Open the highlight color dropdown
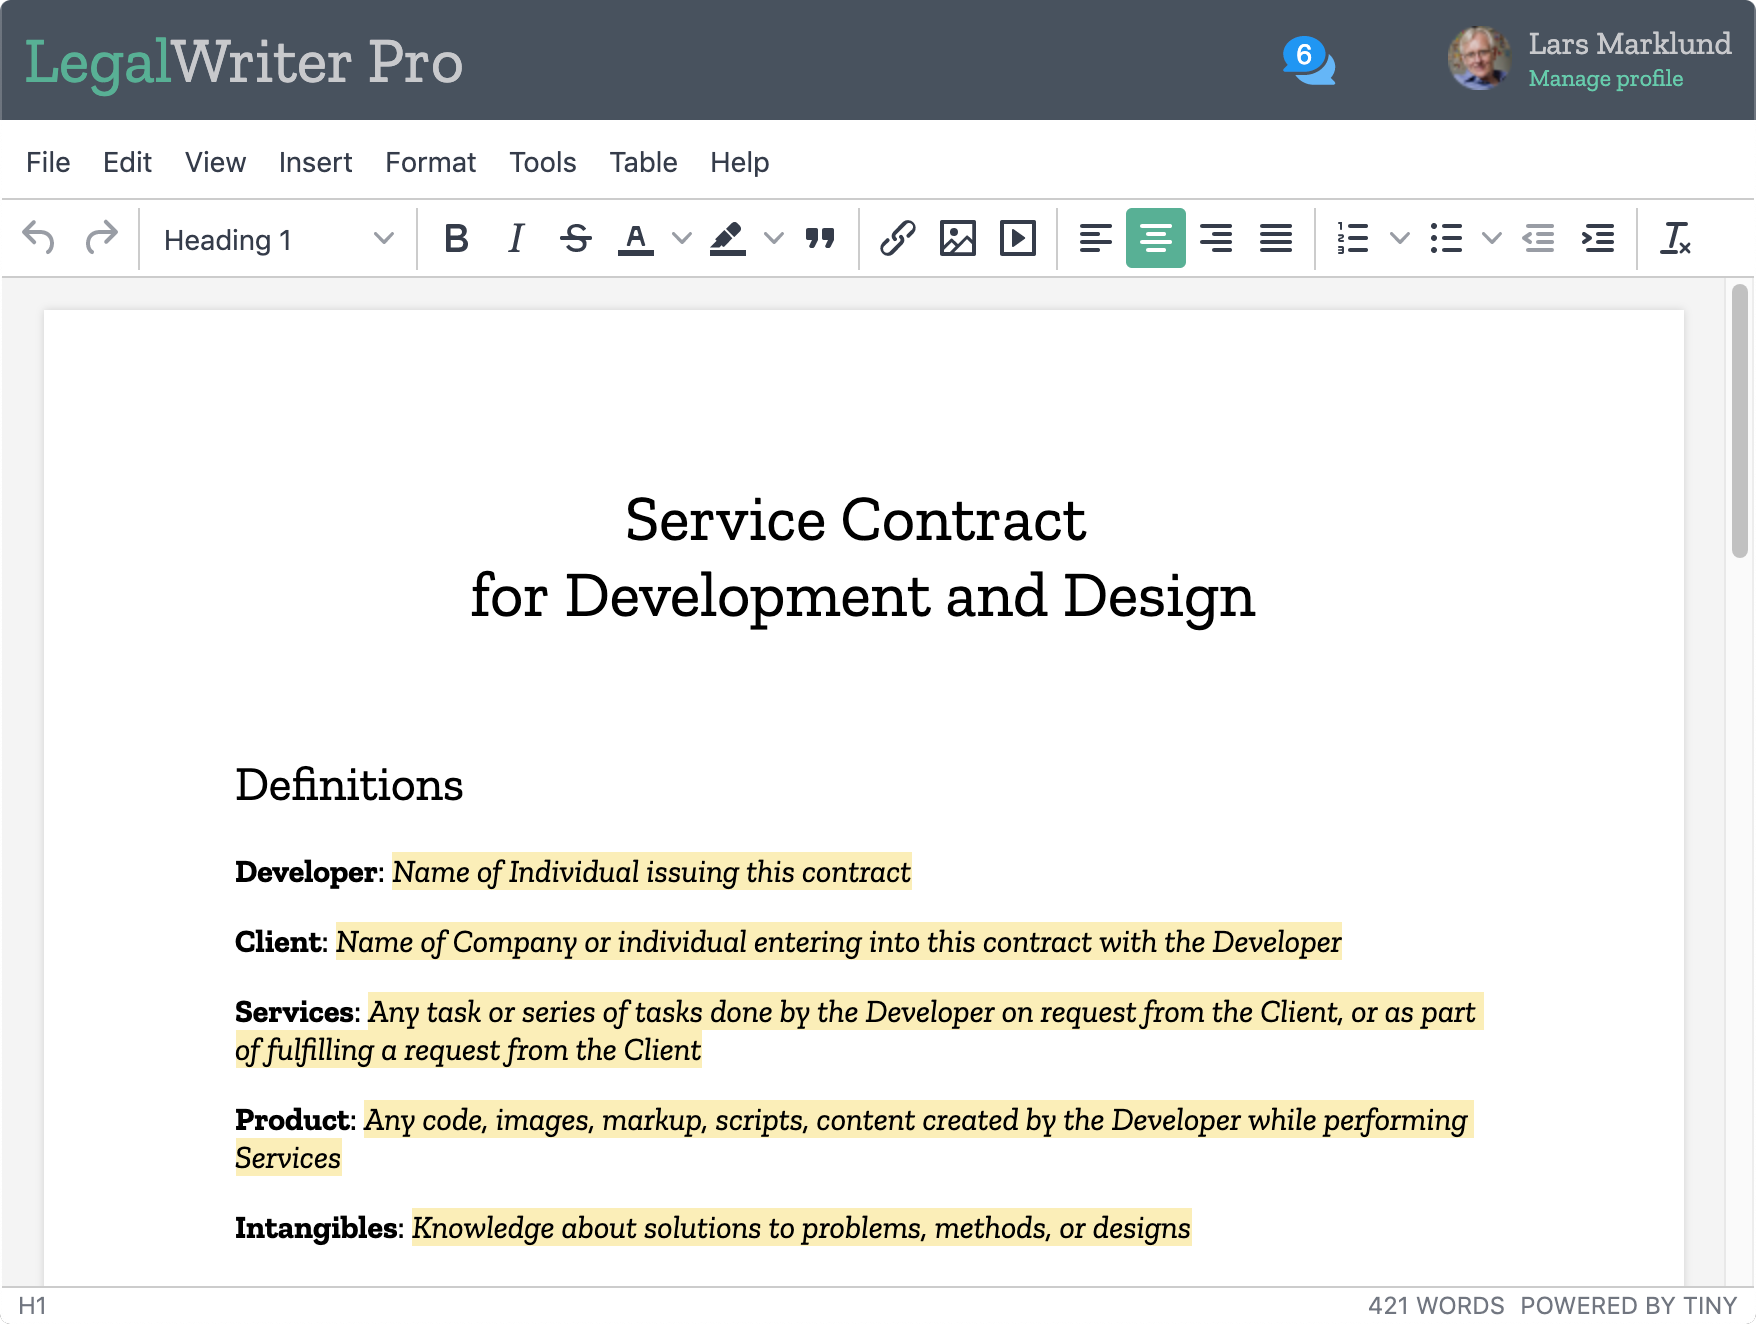The height and width of the screenshot is (1324, 1756). (773, 238)
